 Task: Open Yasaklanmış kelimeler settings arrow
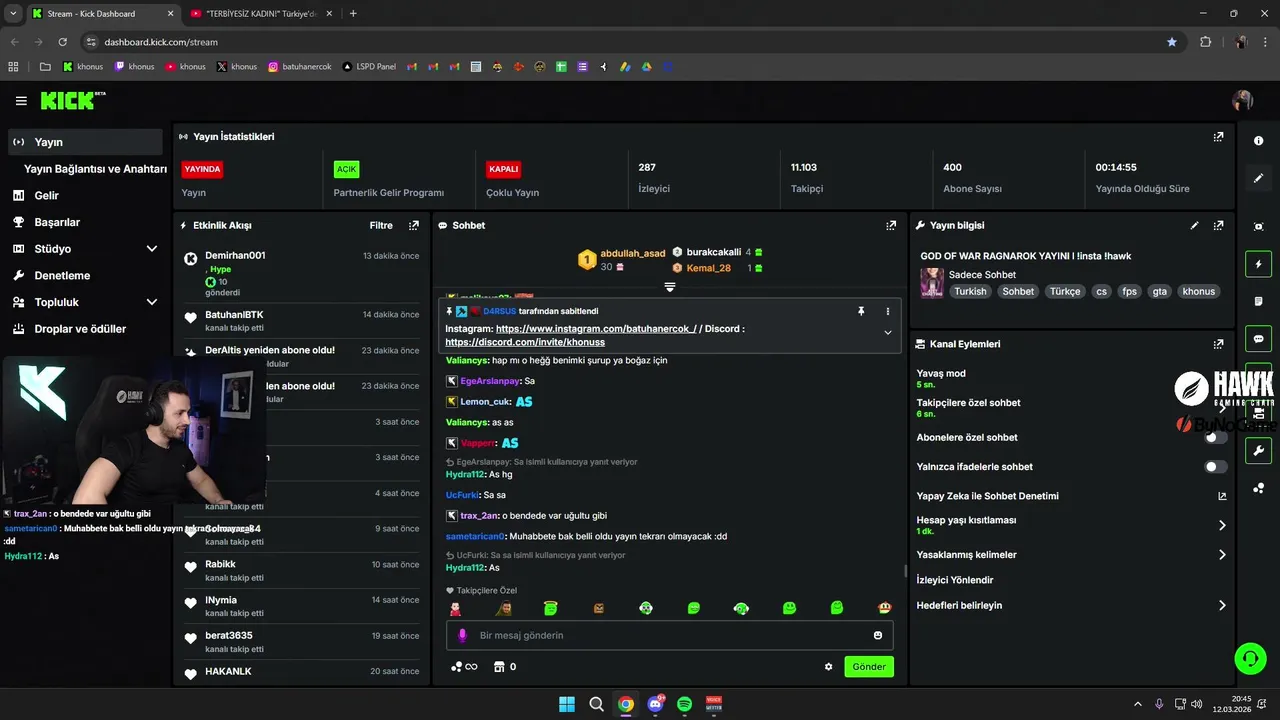click(x=1222, y=555)
